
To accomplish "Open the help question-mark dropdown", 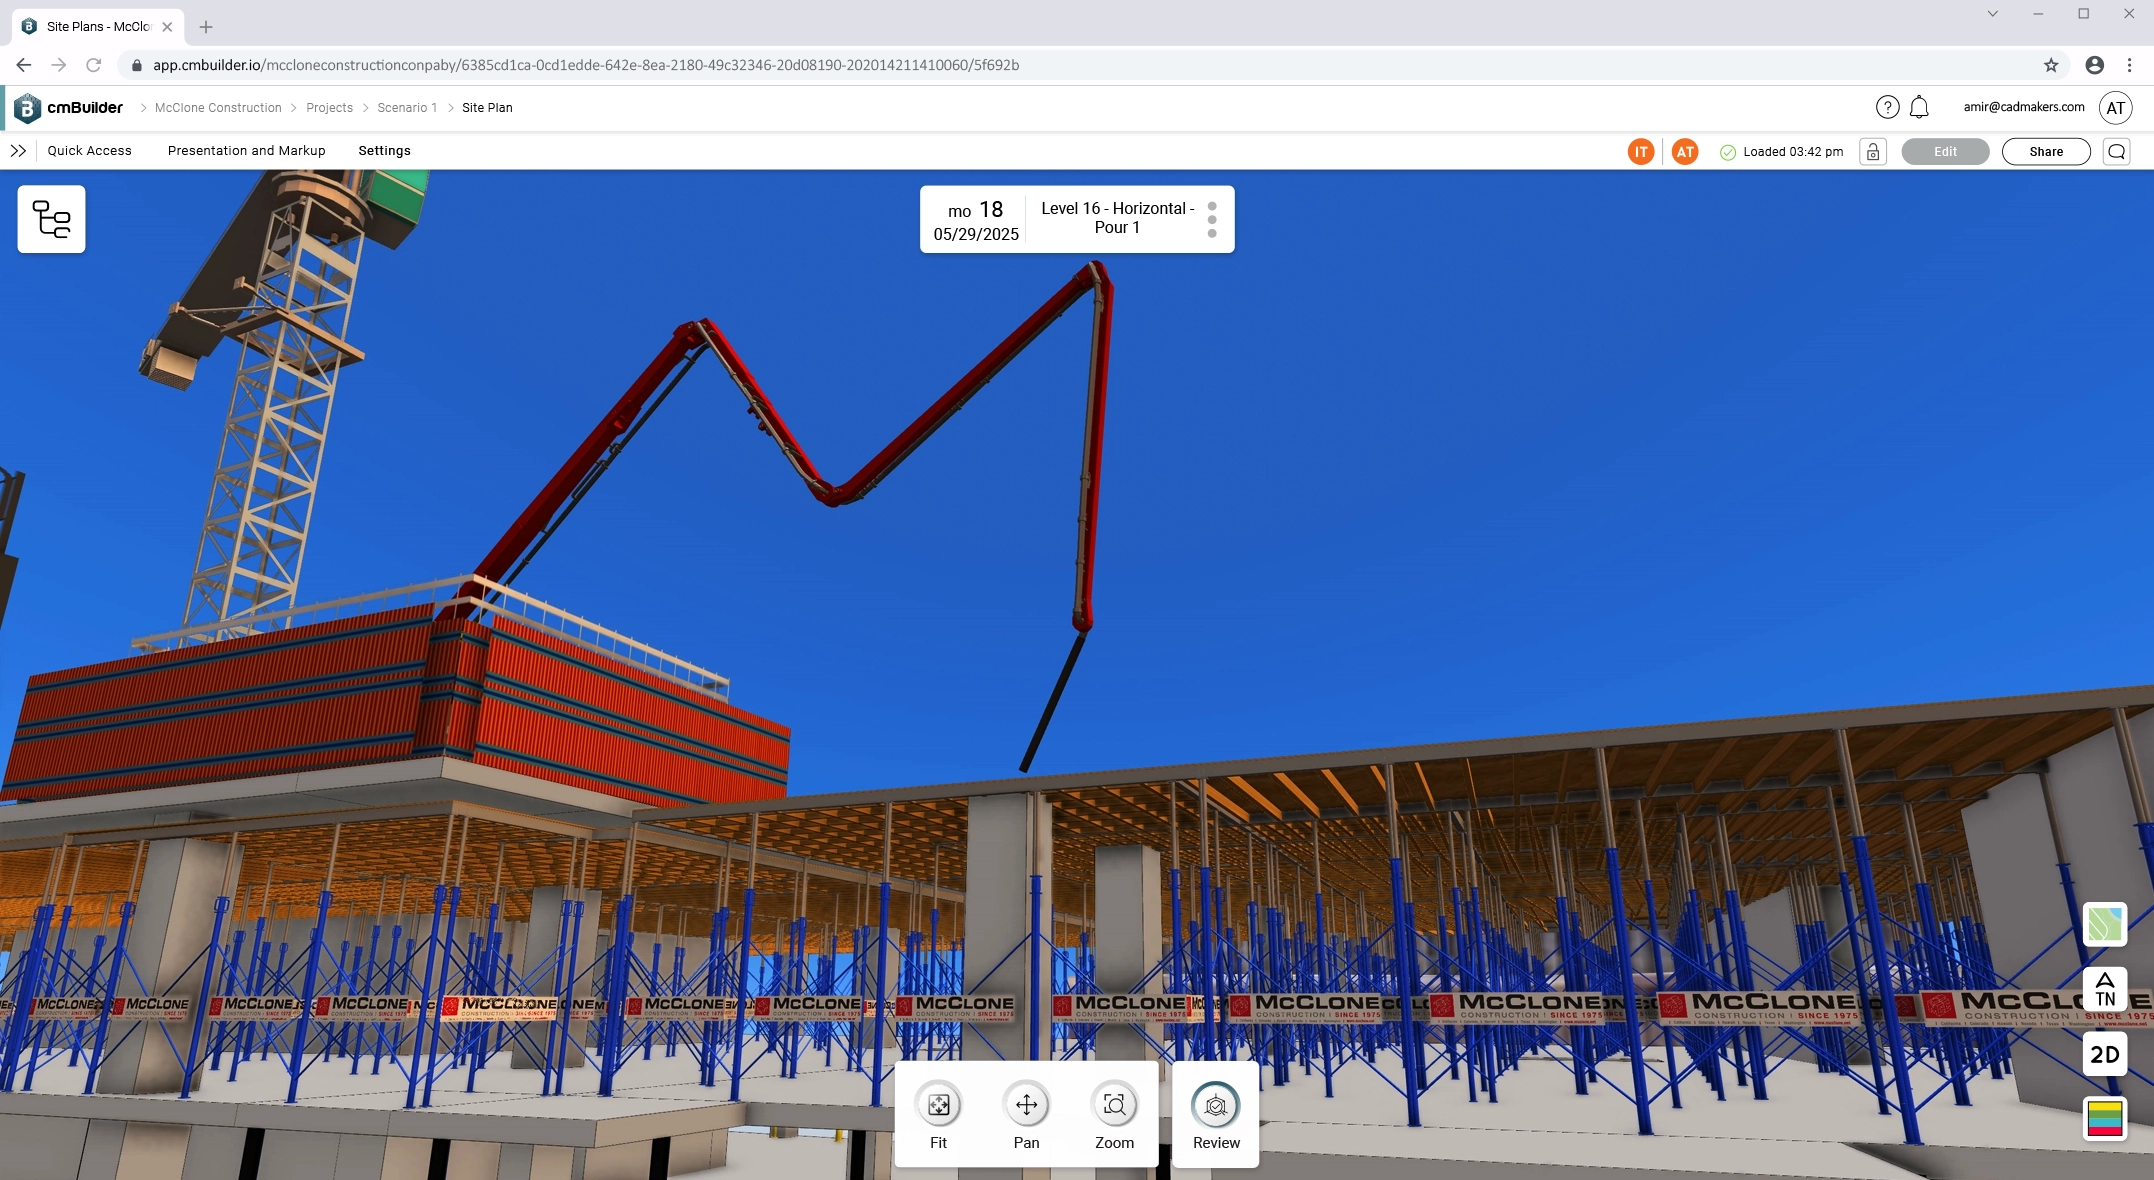I will pyautogui.click(x=1886, y=106).
